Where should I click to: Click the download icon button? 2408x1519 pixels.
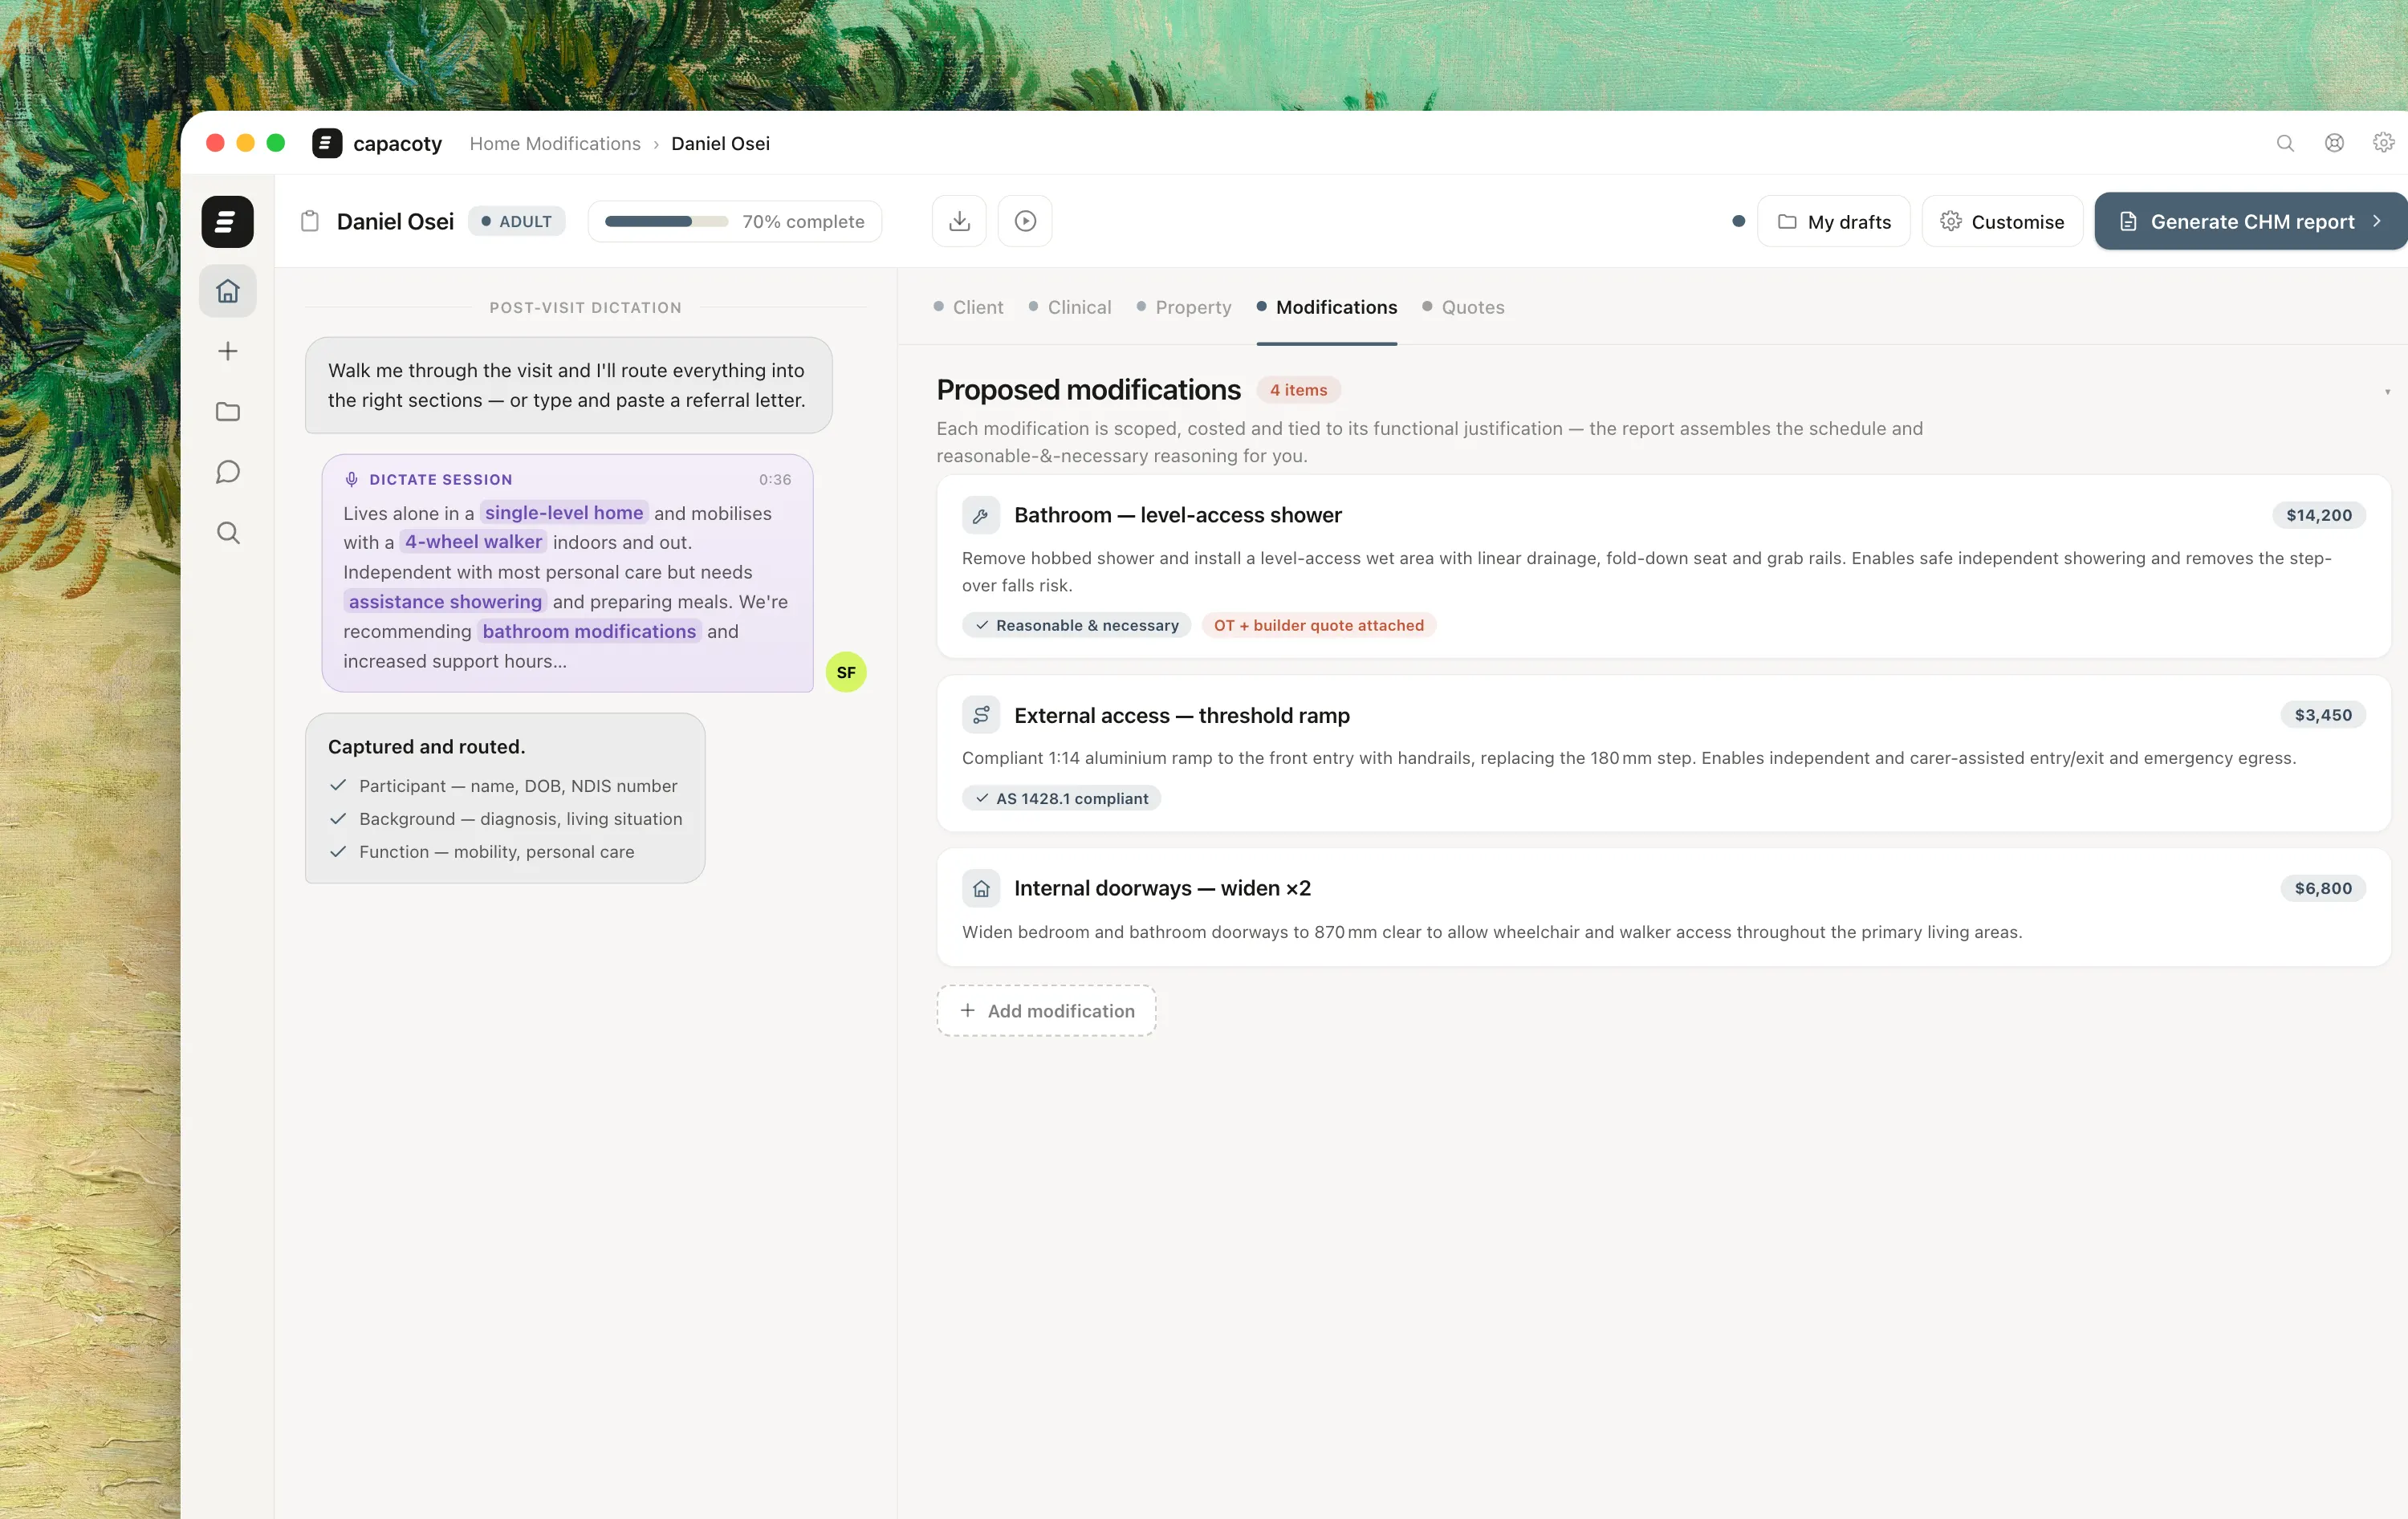(959, 221)
